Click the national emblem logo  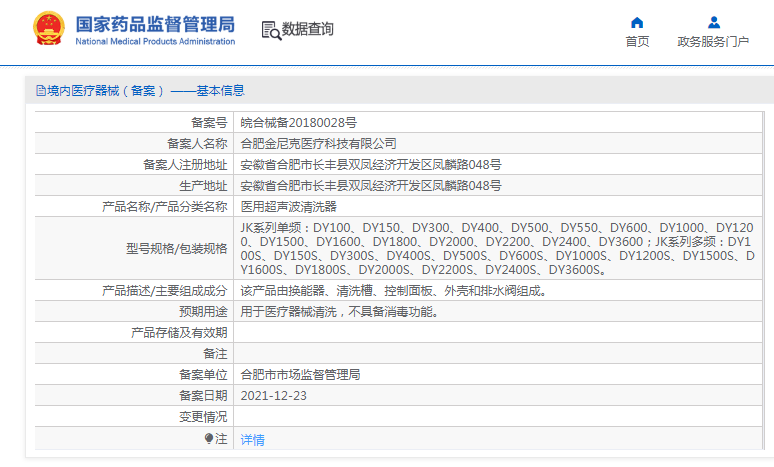[x=48, y=29]
